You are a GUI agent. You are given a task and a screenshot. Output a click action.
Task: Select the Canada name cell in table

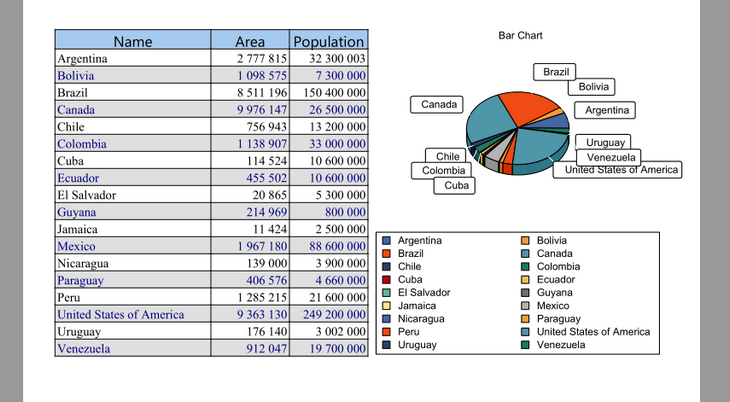tap(133, 109)
